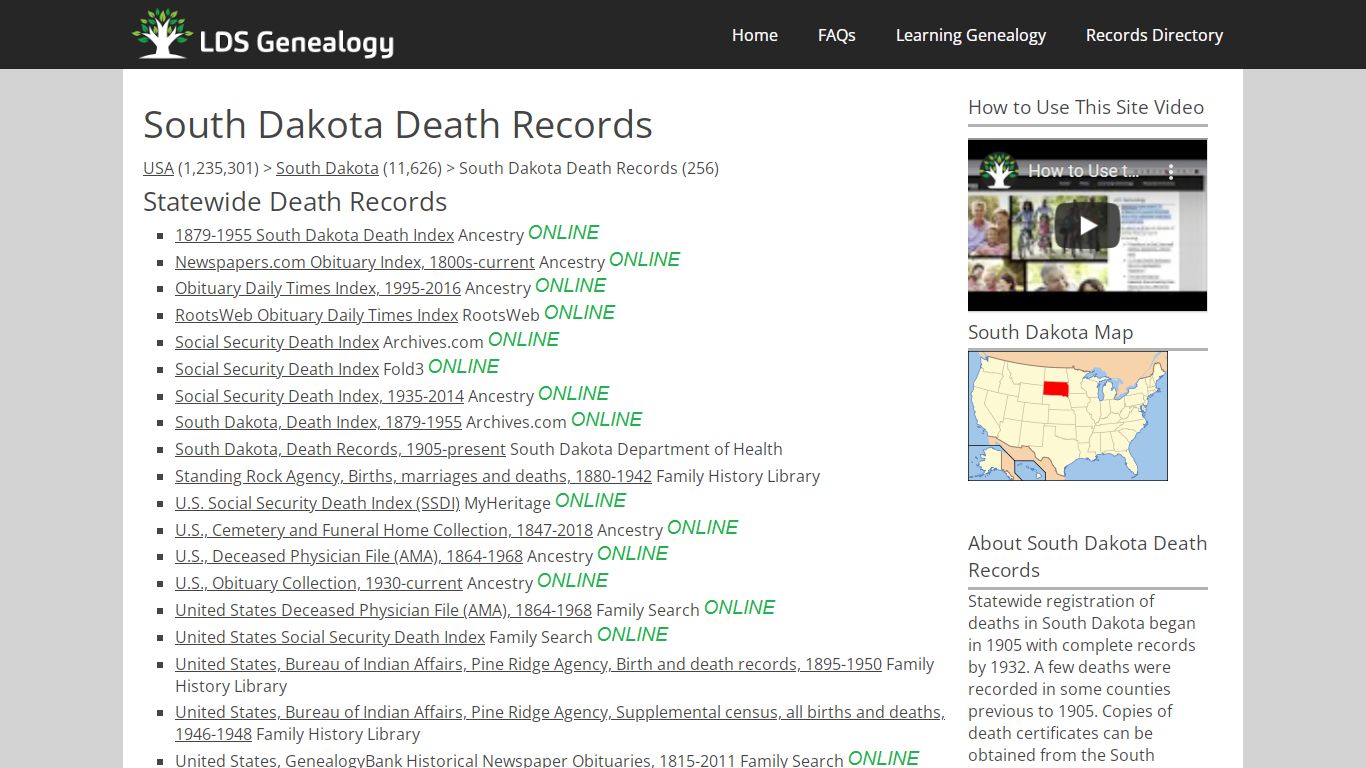Open South Dakota, Death Records, 1905-present

tap(340, 449)
